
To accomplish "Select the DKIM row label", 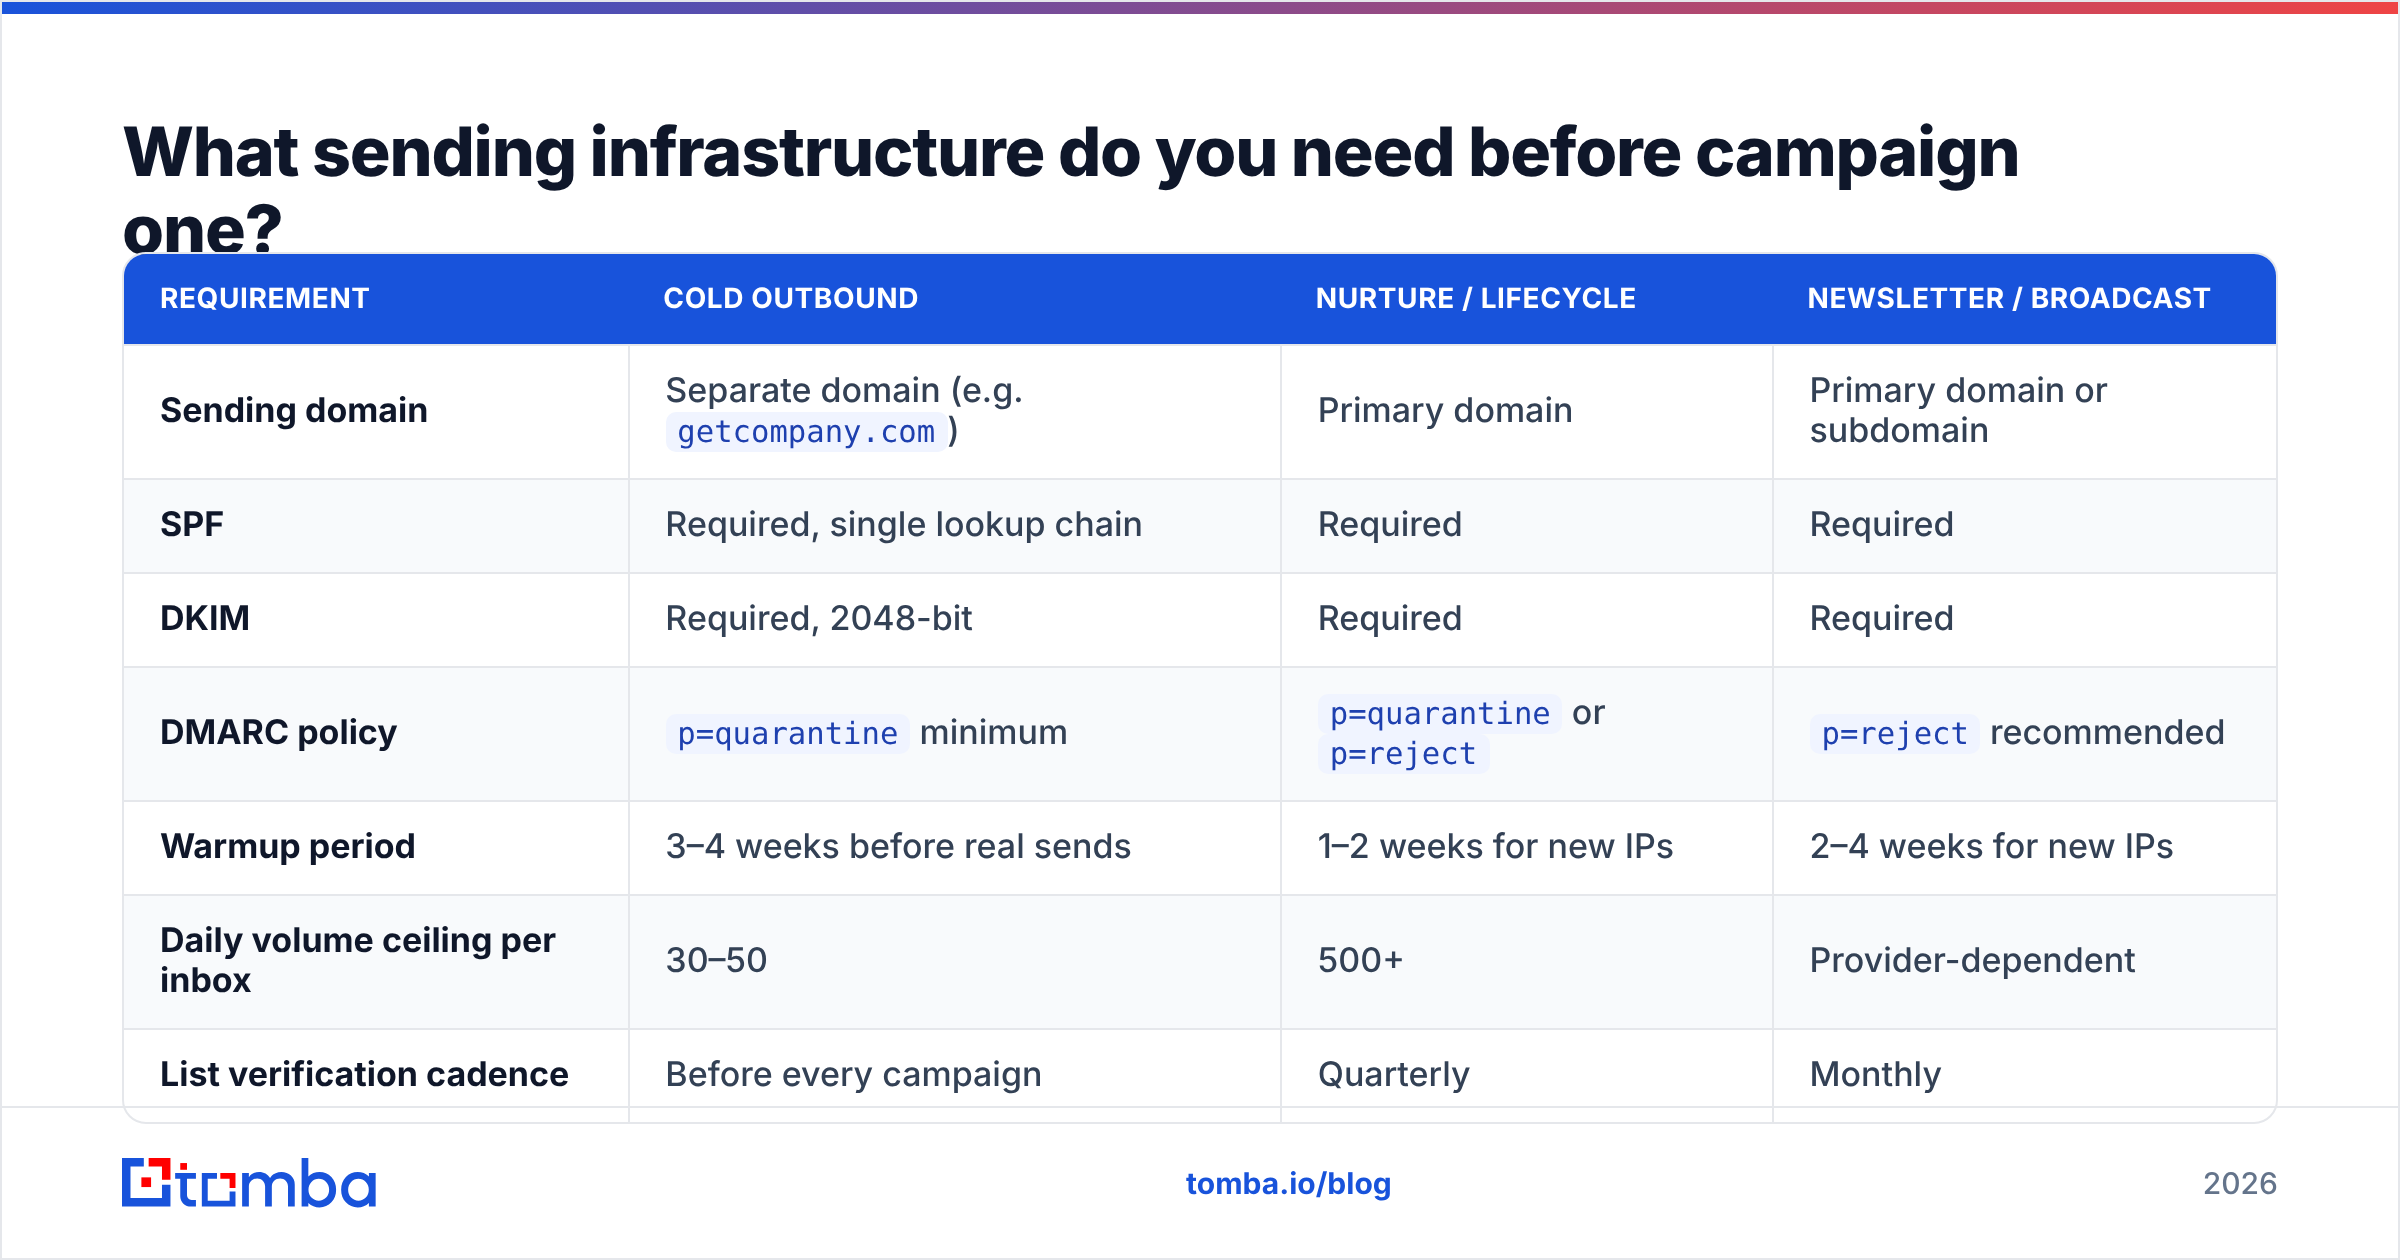I will [205, 618].
